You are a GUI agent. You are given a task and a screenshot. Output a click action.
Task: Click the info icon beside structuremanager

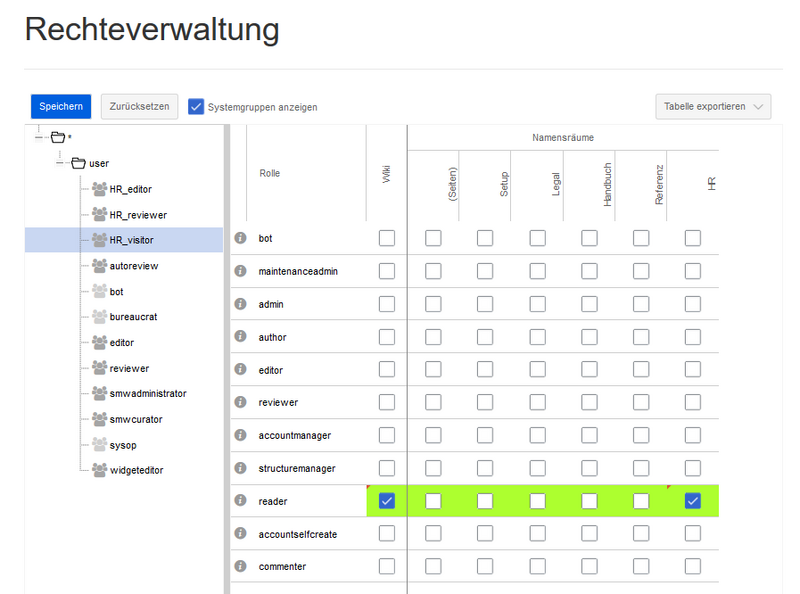(x=239, y=467)
